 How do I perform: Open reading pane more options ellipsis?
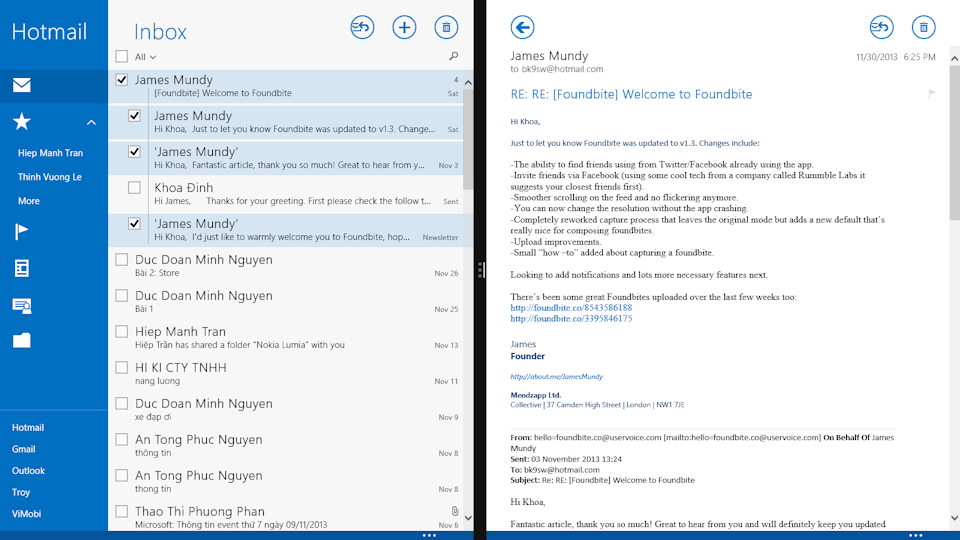pos(915,535)
